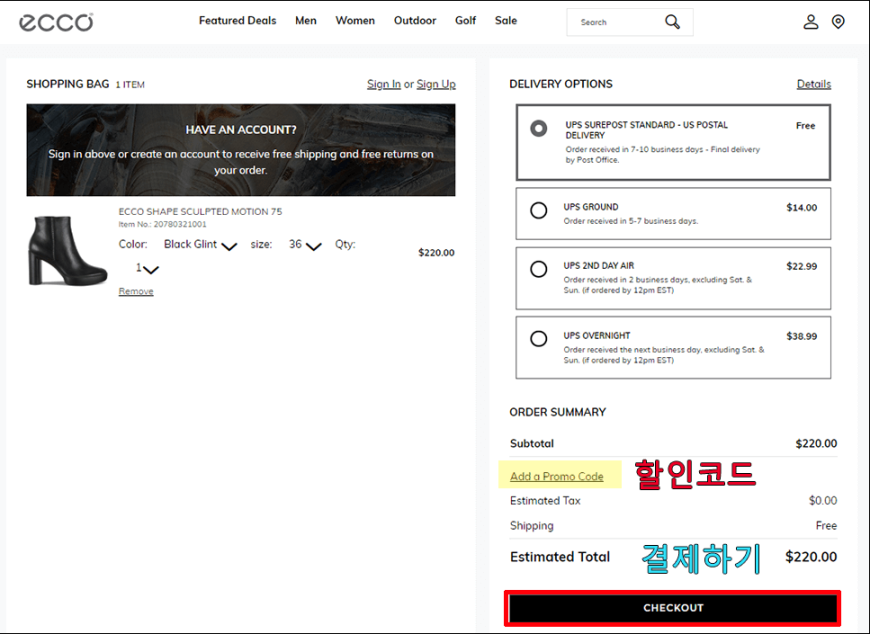The image size is (870, 634).
Task: Open the Men menu
Action: click(x=306, y=21)
